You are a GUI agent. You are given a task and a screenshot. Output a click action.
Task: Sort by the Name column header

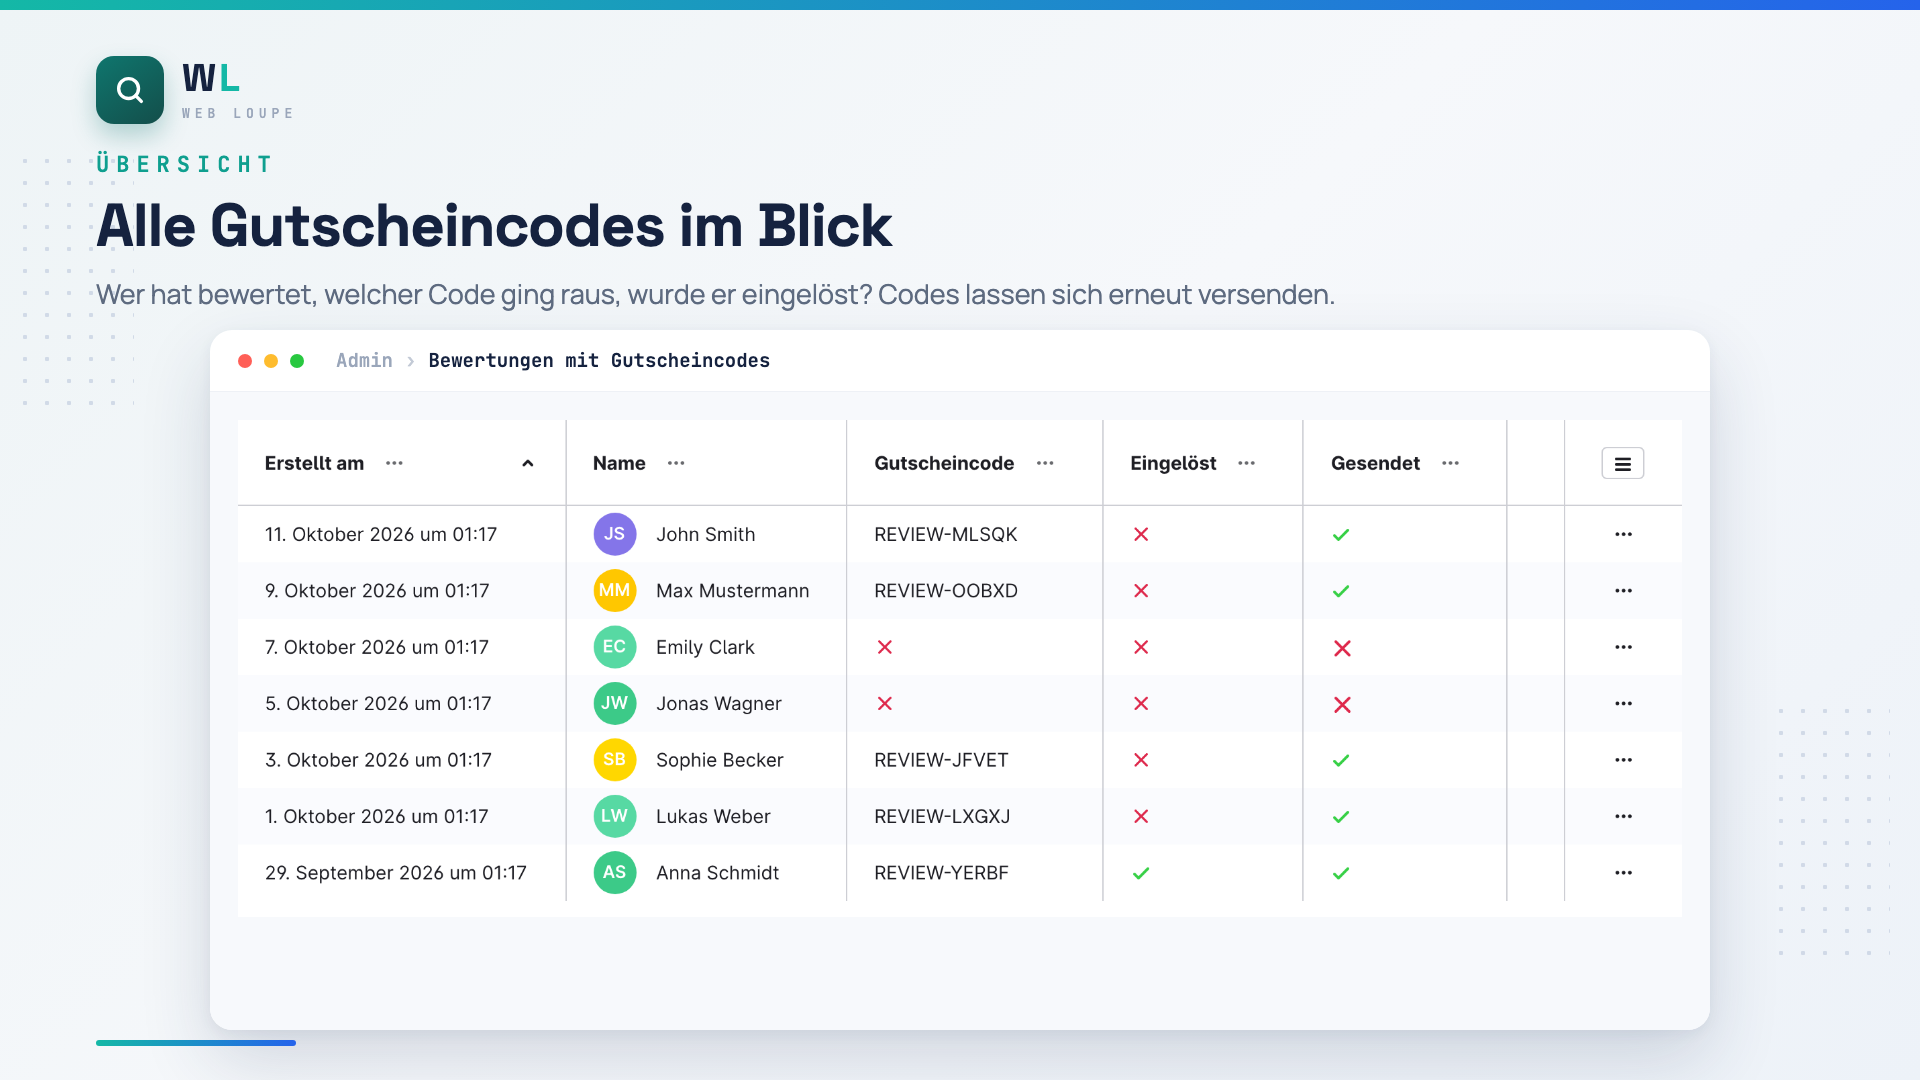coord(619,463)
